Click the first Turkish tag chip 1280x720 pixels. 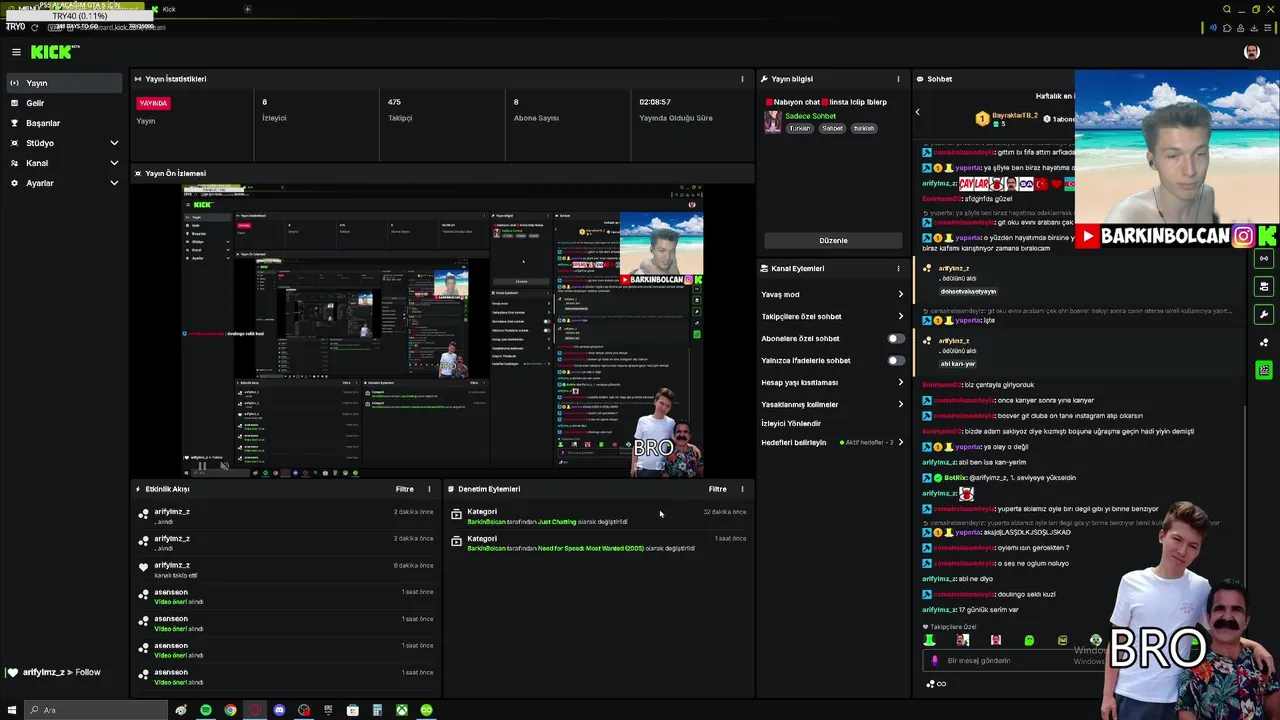pos(800,129)
